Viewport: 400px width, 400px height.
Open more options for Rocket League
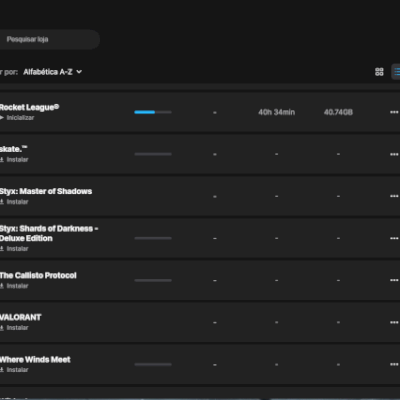tap(394, 112)
